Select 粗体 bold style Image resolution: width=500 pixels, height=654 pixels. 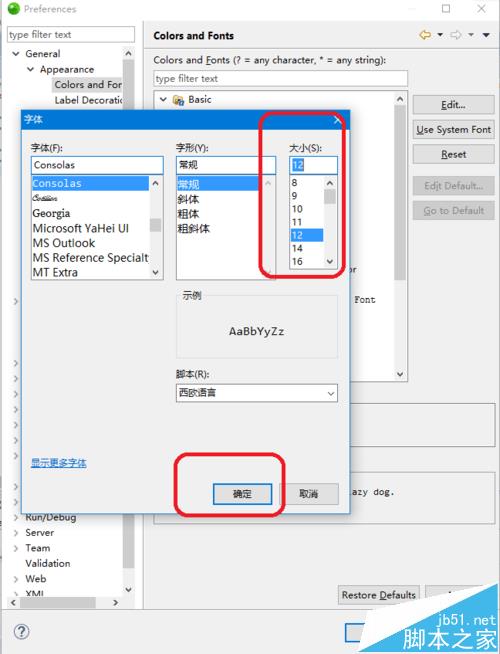point(217,214)
